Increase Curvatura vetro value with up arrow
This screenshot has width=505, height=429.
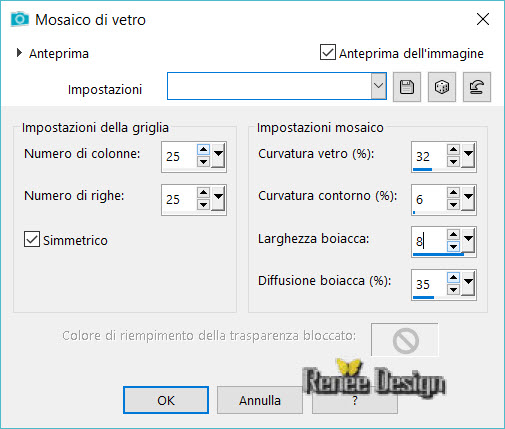tap(453, 150)
